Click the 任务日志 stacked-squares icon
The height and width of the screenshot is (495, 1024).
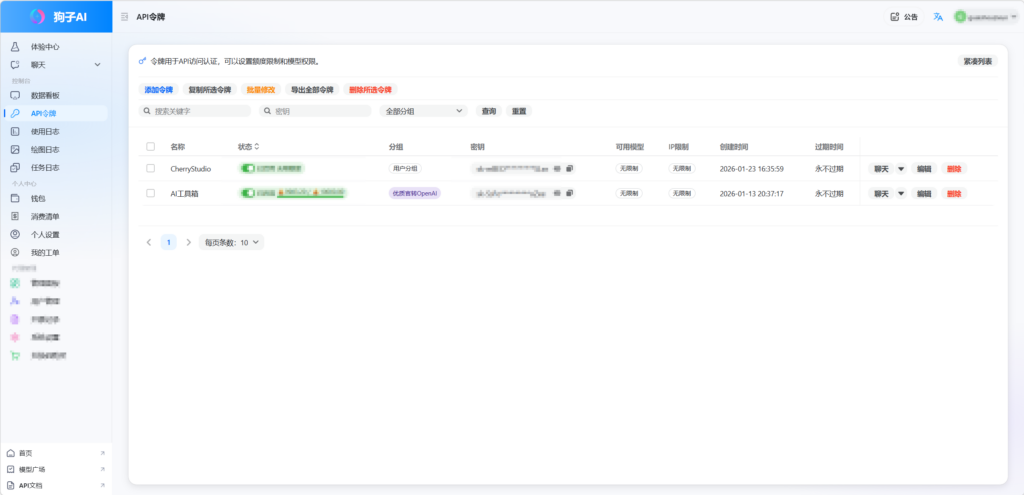15,167
